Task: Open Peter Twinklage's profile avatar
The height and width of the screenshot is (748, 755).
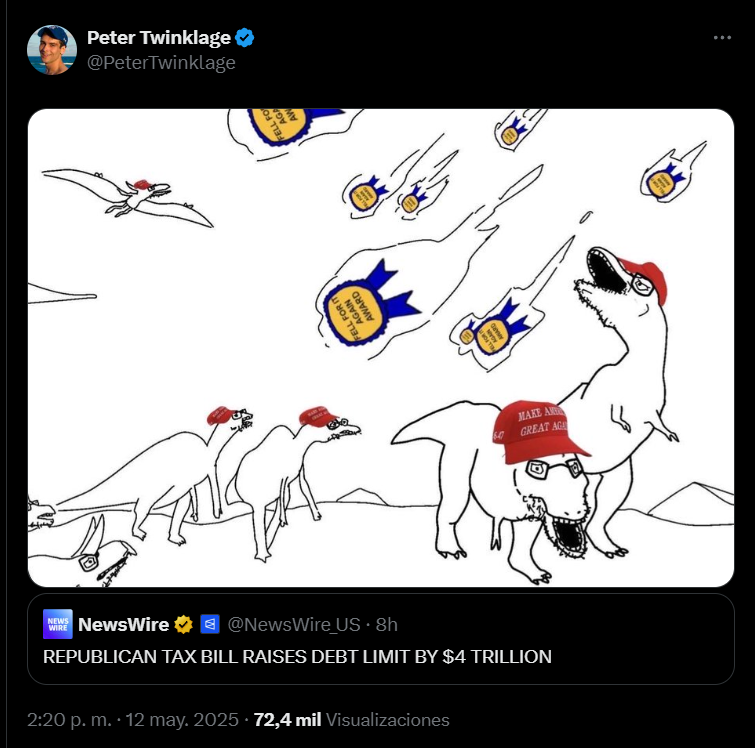Action: tap(52, 50)
